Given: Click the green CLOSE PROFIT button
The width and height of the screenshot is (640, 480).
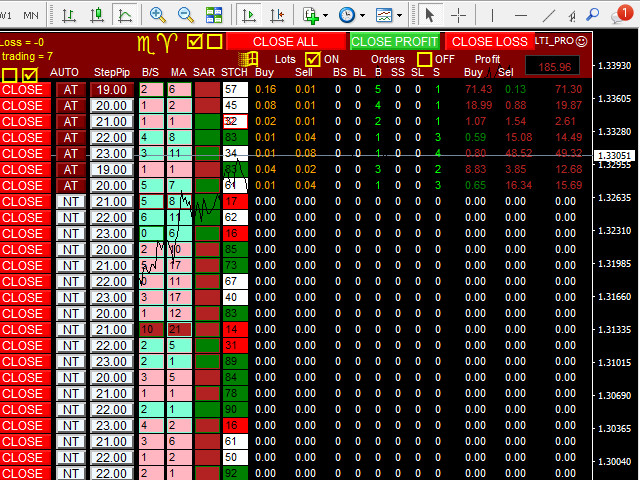Looking at the screenshot, I should [x=395, y=42].
